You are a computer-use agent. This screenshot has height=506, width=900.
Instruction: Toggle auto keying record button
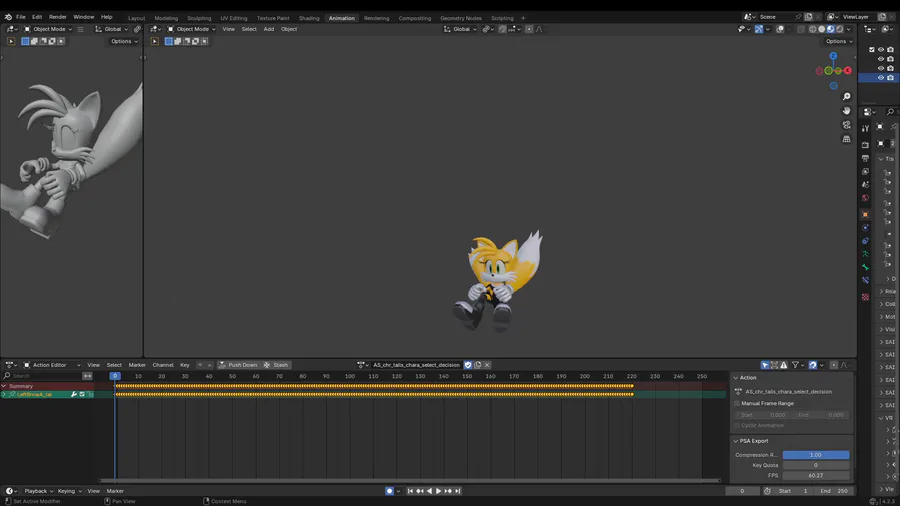[x=390, y=491]
